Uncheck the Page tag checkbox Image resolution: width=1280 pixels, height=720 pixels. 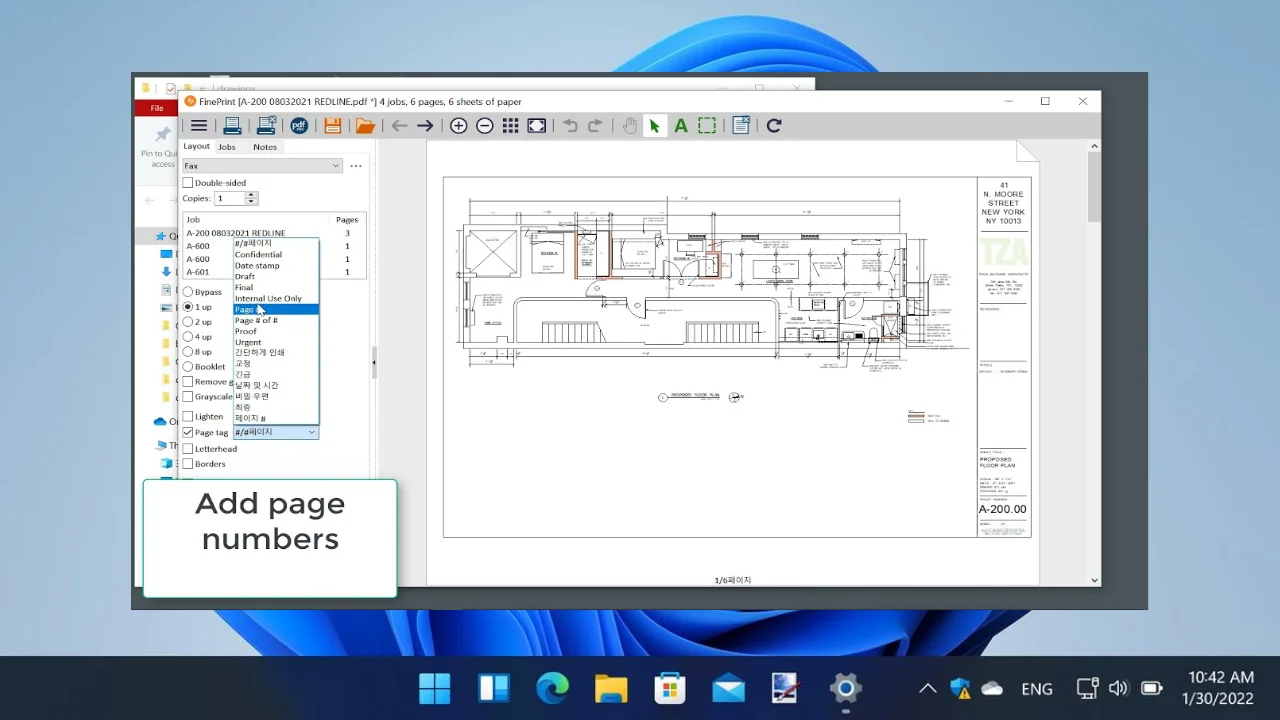coord(187,433)
